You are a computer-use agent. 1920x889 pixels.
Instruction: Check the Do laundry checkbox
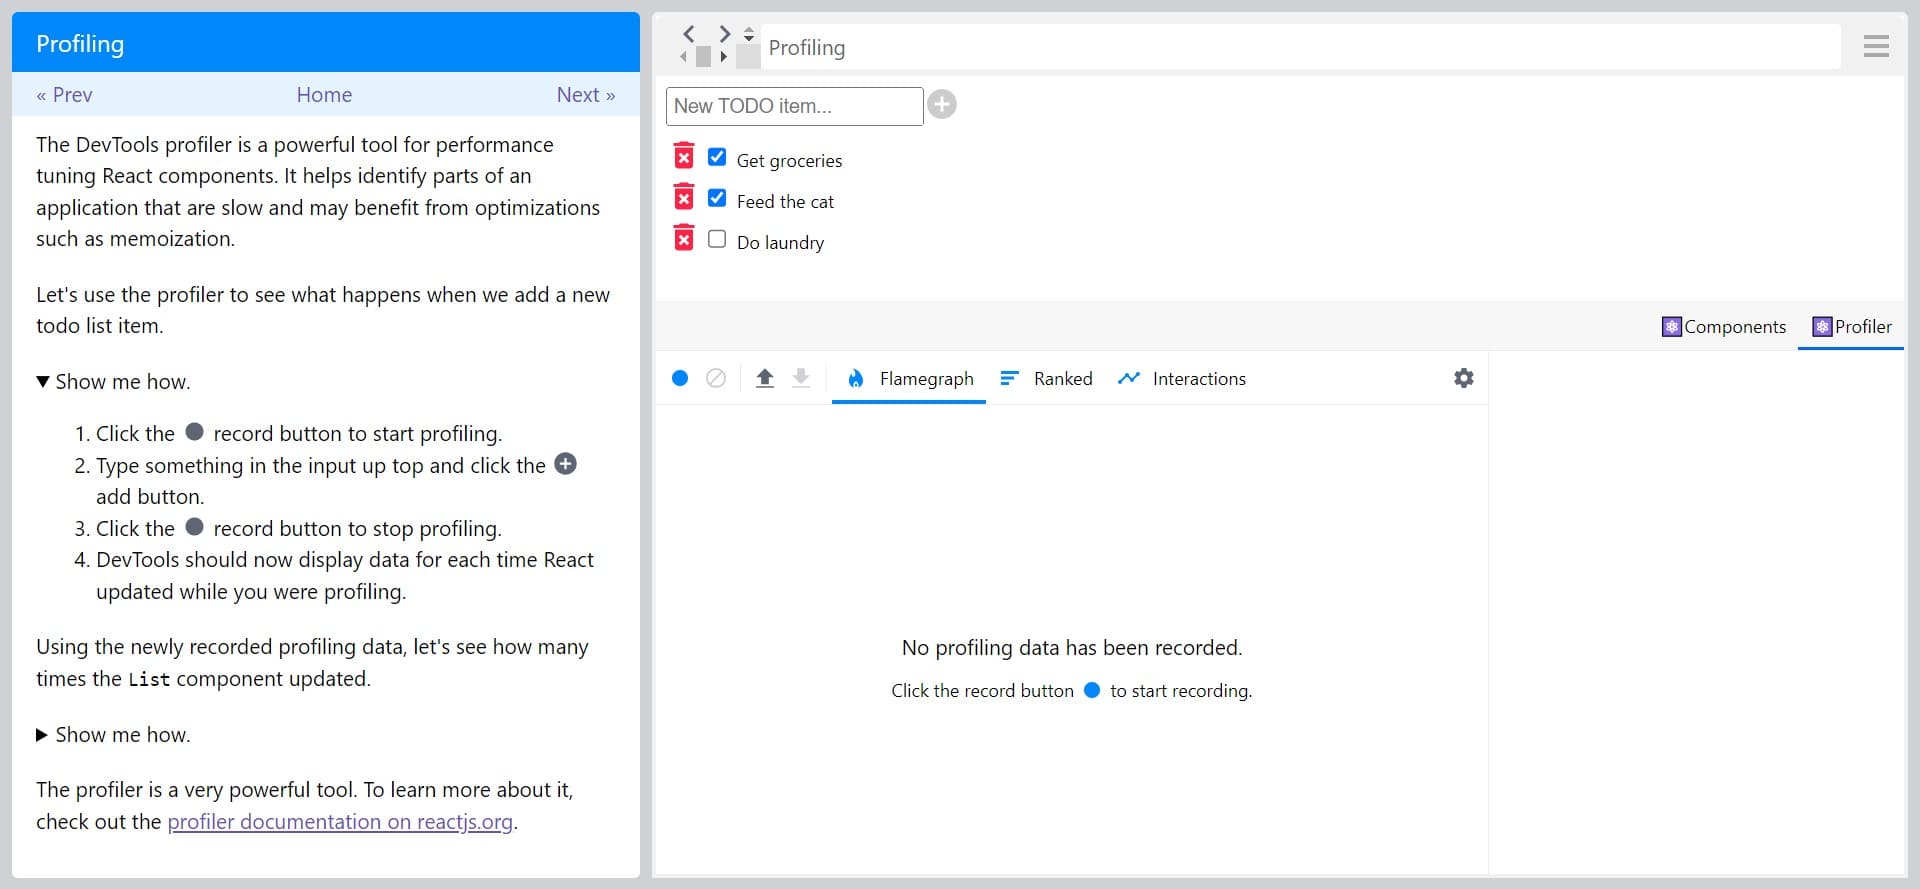pyautogui.click(x=717, y=239)
